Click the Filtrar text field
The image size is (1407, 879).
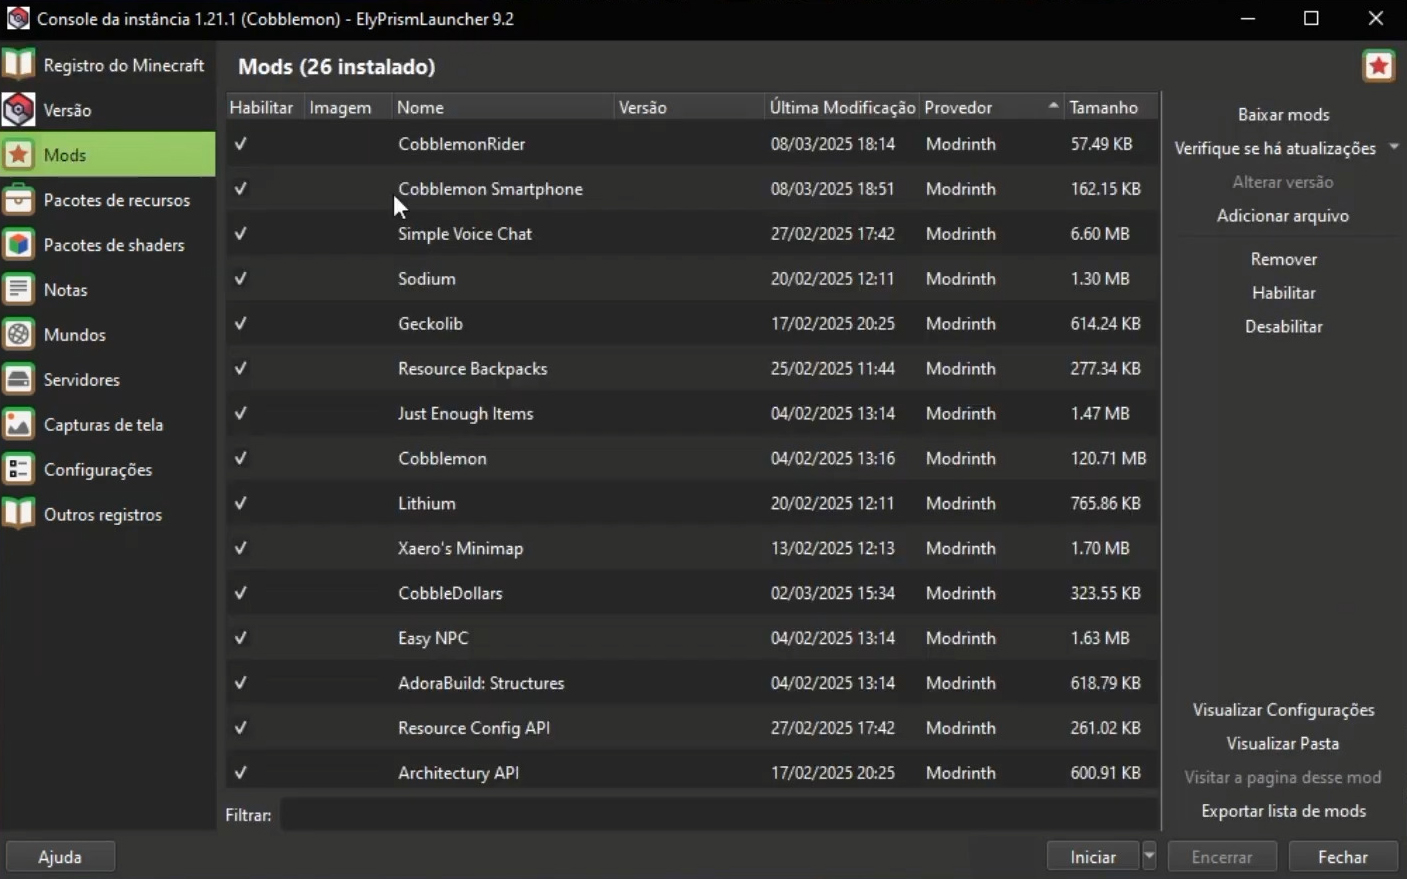click(718, 815)
